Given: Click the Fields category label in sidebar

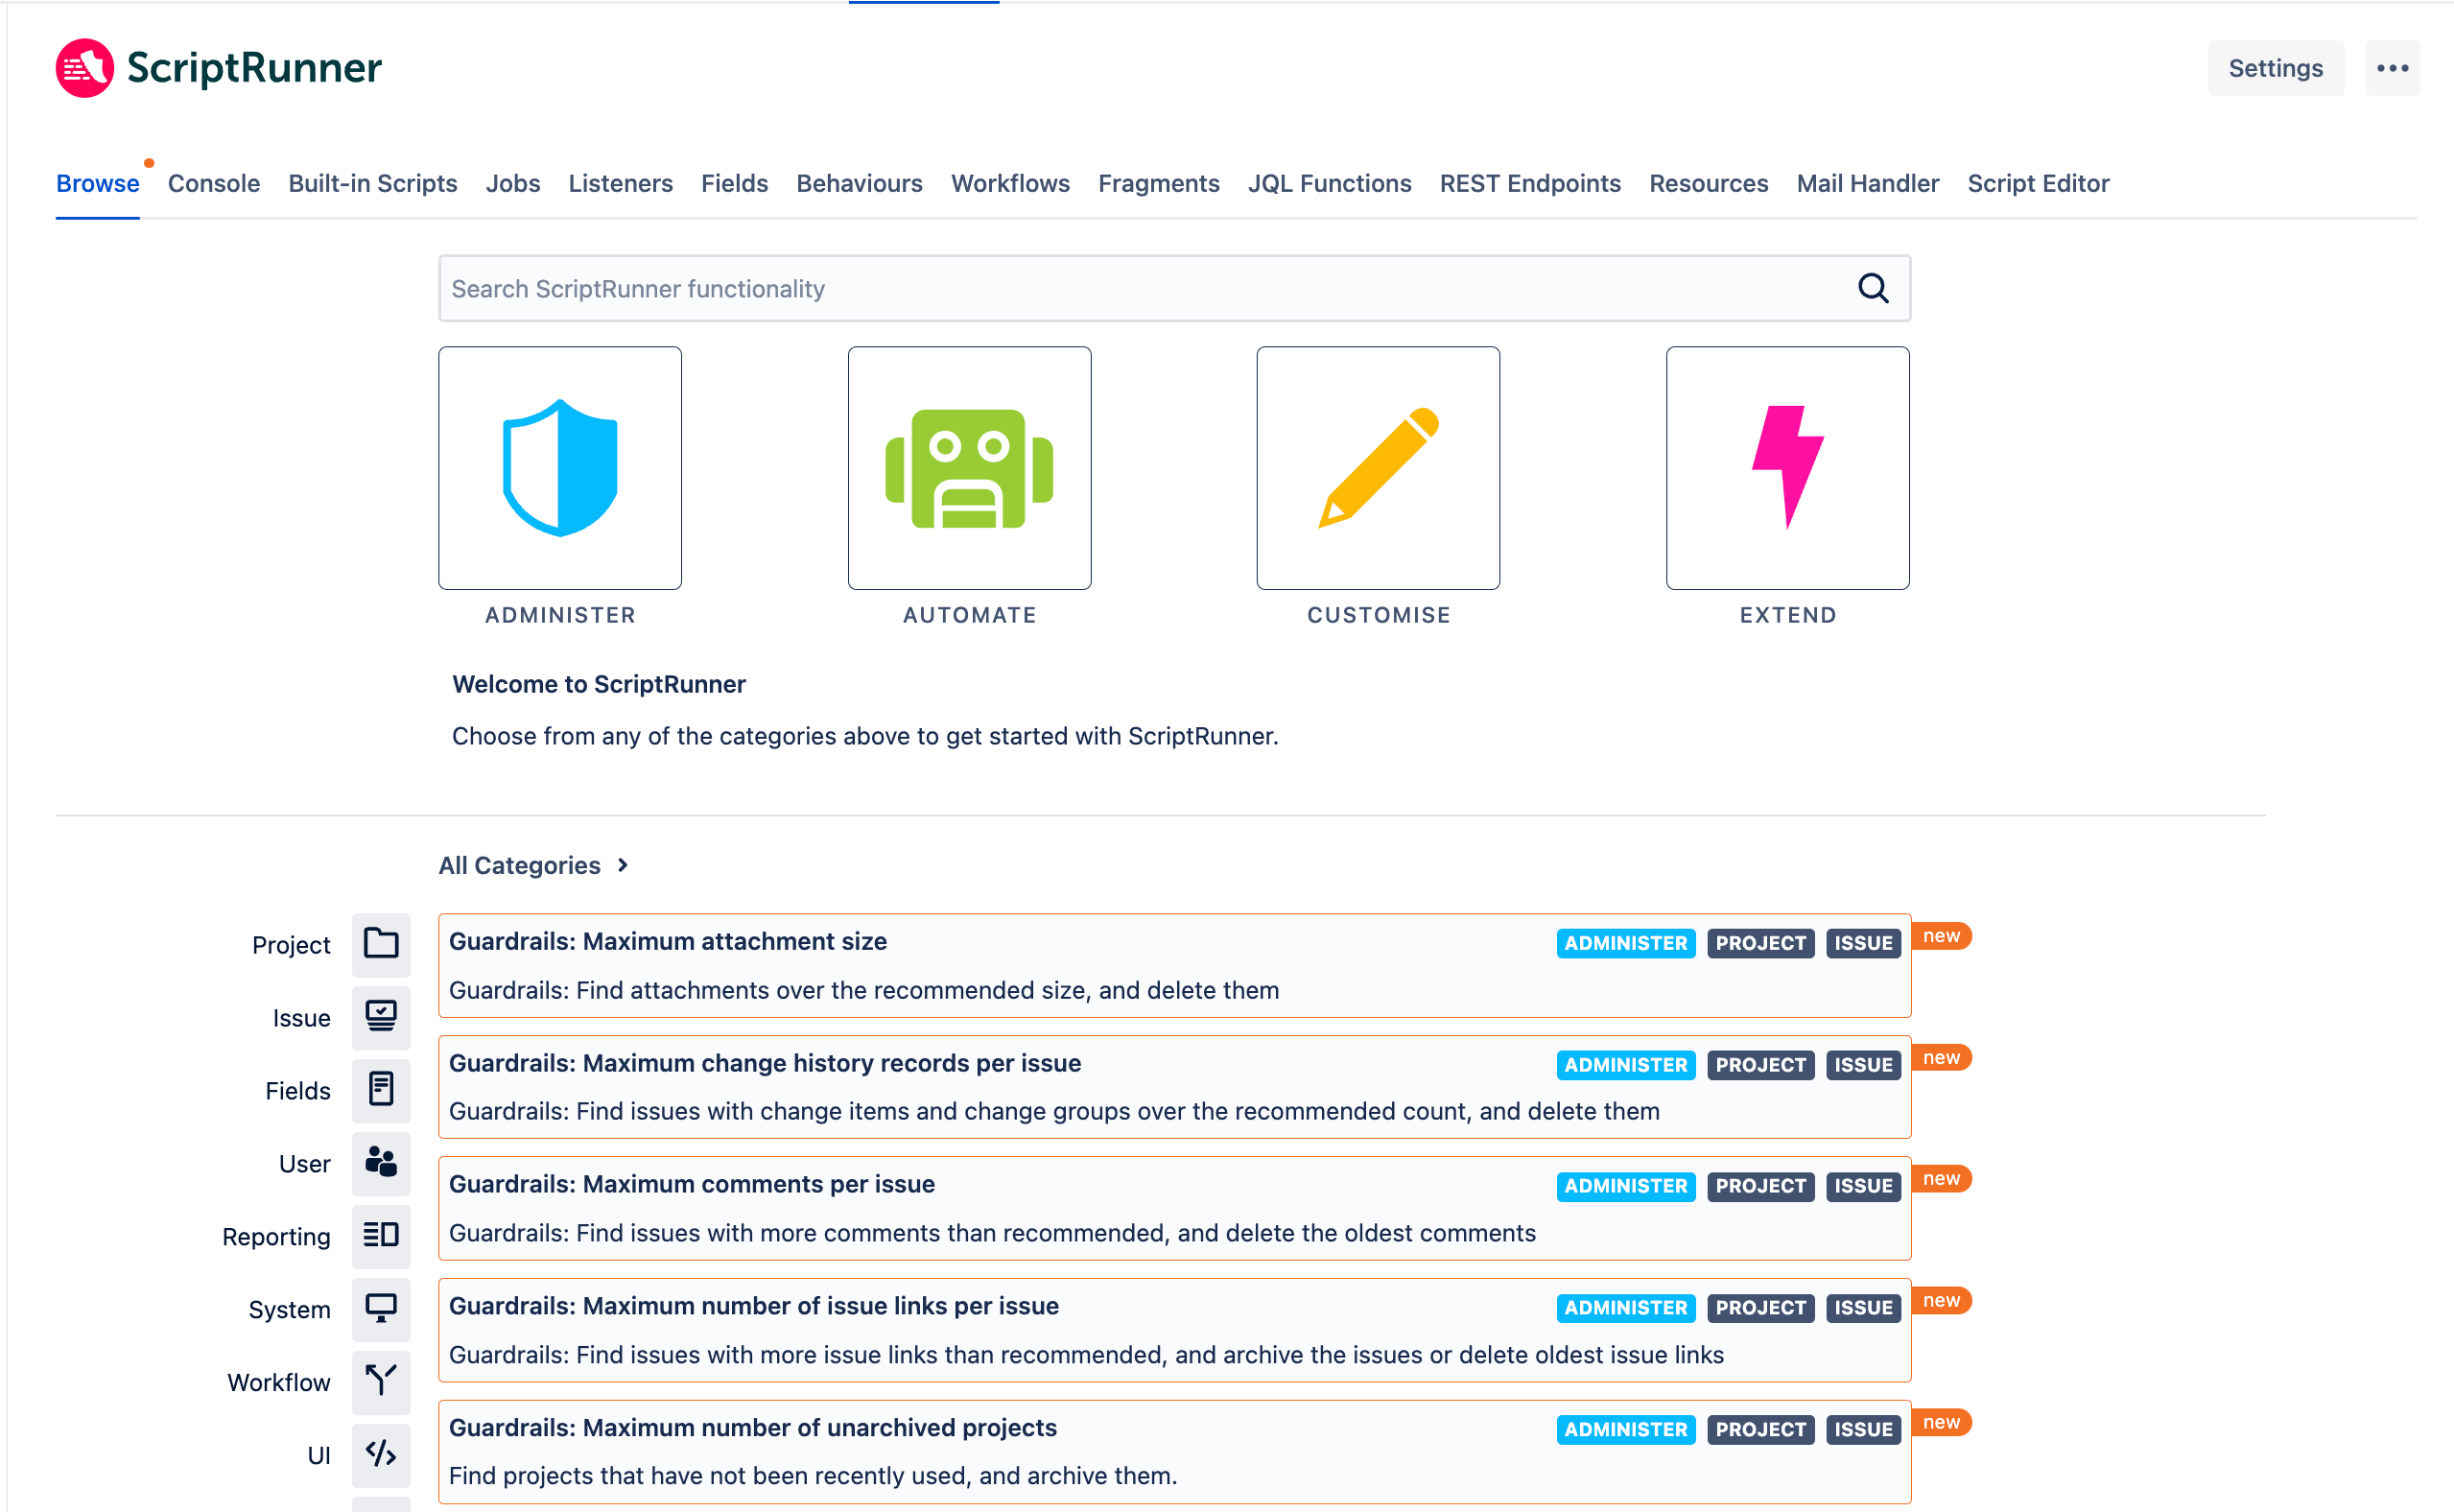Looking at the screenshot, I should coord(297,1091).
